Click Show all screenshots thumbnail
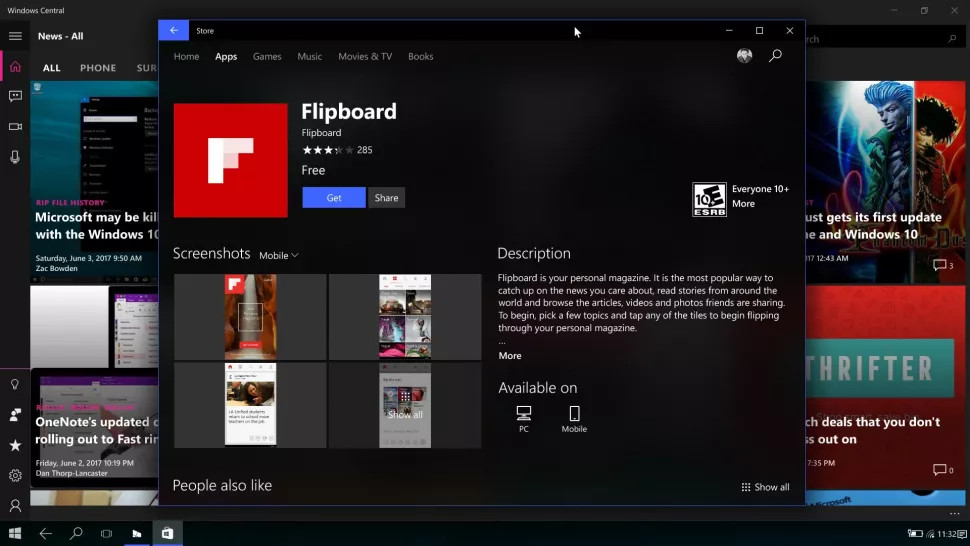The height and width of the screenshot is (546, 970). 405,405
